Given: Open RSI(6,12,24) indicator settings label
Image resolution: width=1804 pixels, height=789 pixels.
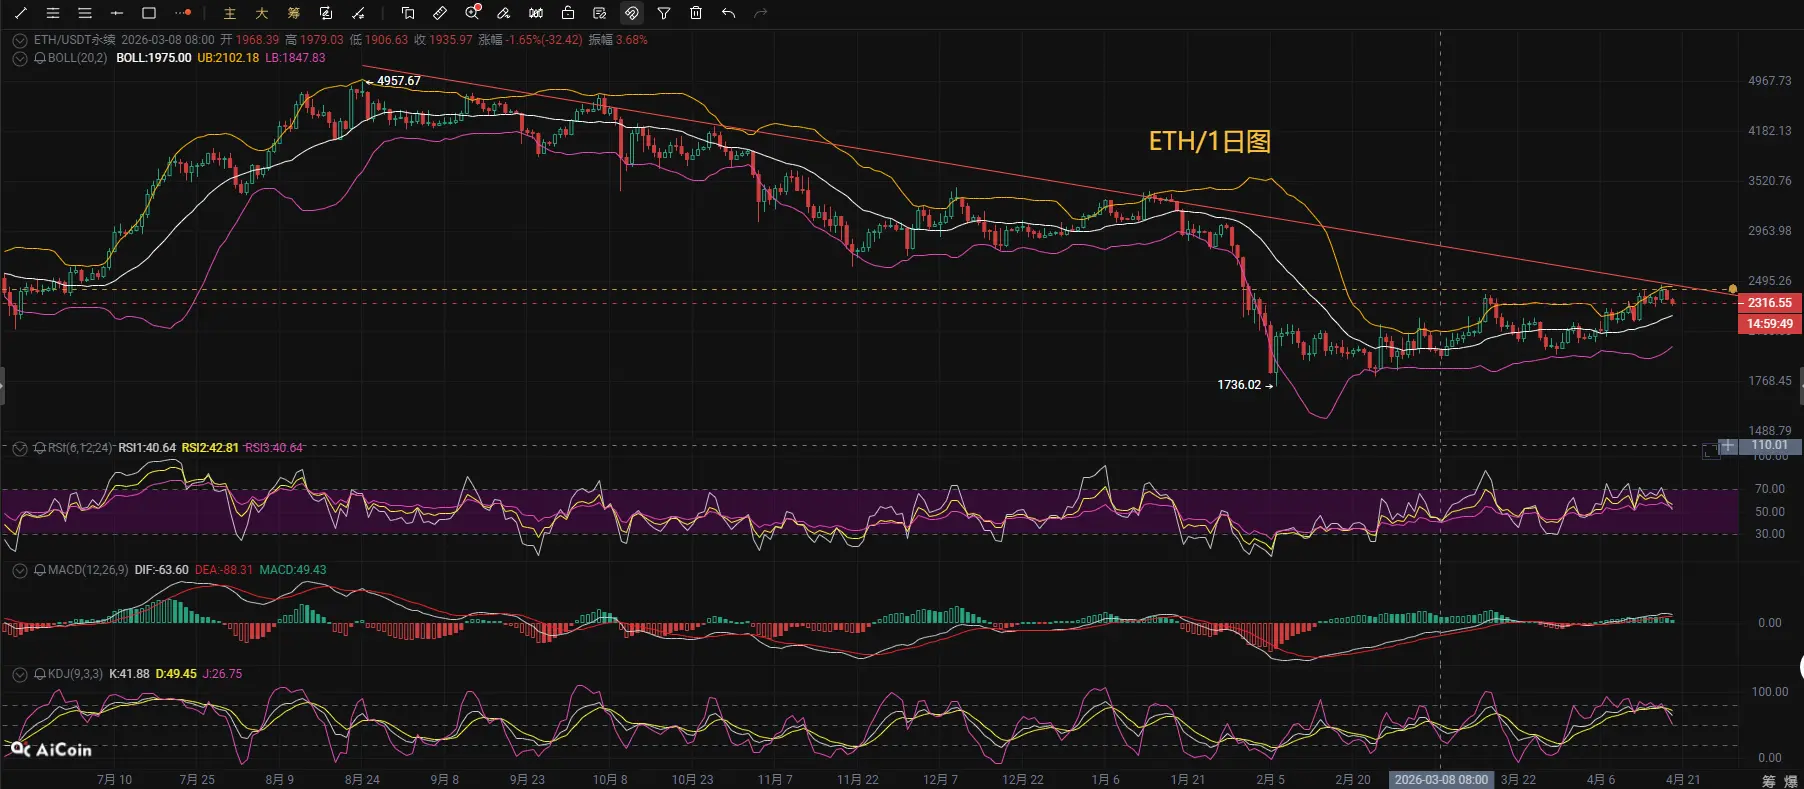Looking at the screenshot, I should click(80, 448).
